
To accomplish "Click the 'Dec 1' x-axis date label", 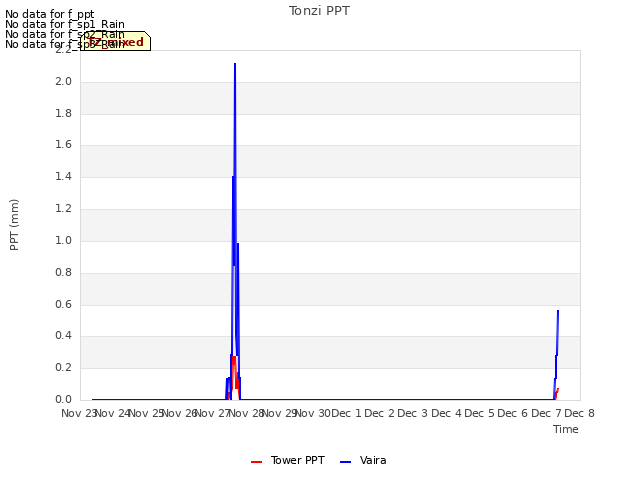I will pos(346,413).
